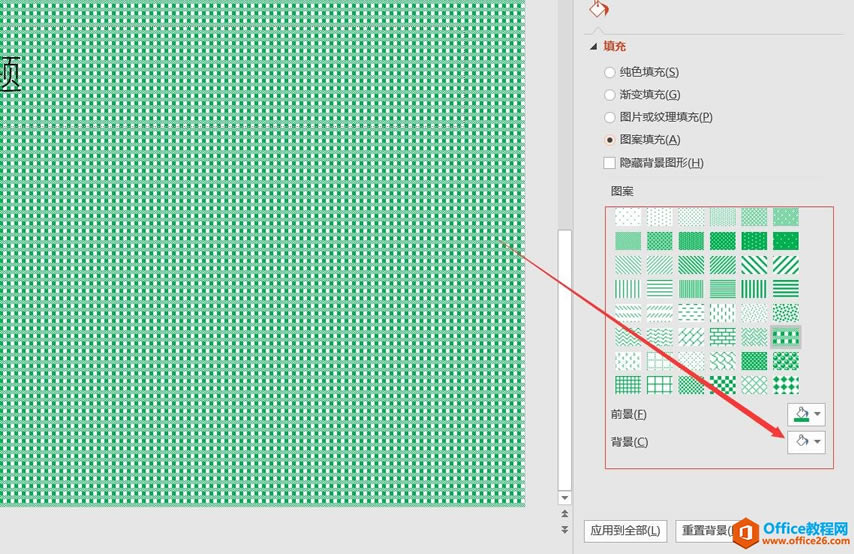Go to next slide double-arrow
This screenshot has height=554, width=854.
tap(565, 529)
